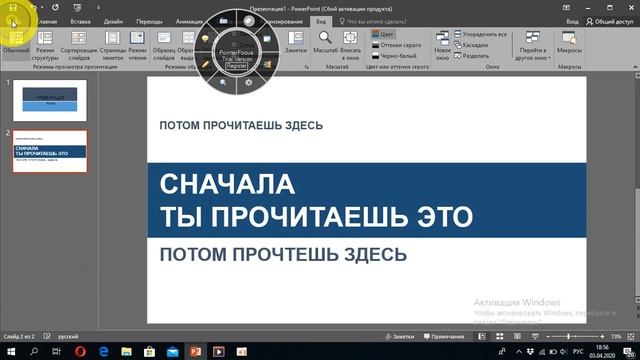
Task: Toggle the Notes (Заметки) ribbon button
Action: 296,42
